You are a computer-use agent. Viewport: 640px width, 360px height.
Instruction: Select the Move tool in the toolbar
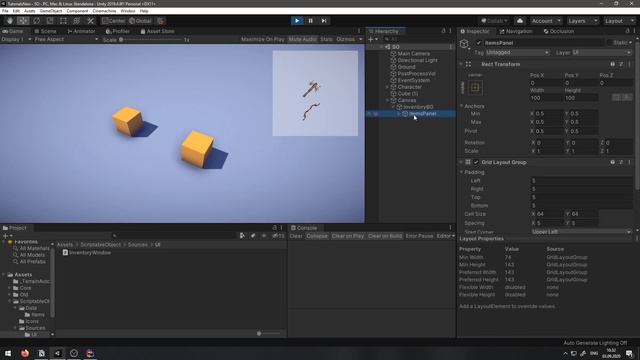(x=23, y=21)
